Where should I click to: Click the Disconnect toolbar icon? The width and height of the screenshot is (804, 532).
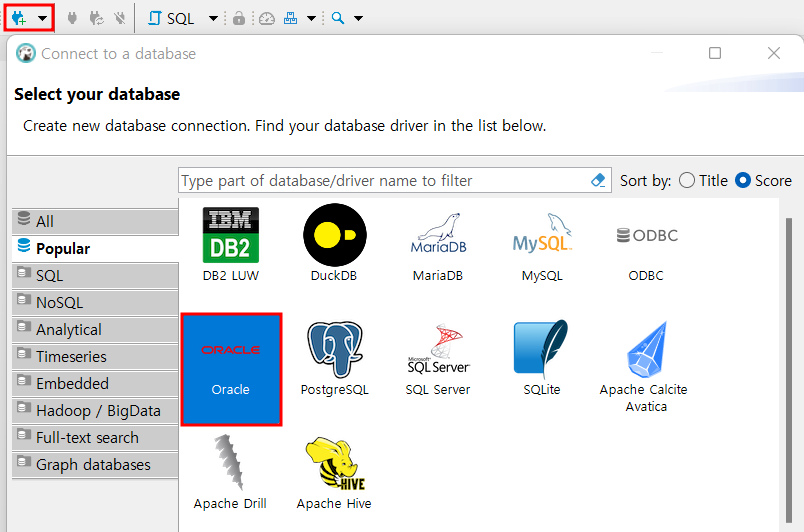click(119, 18)
